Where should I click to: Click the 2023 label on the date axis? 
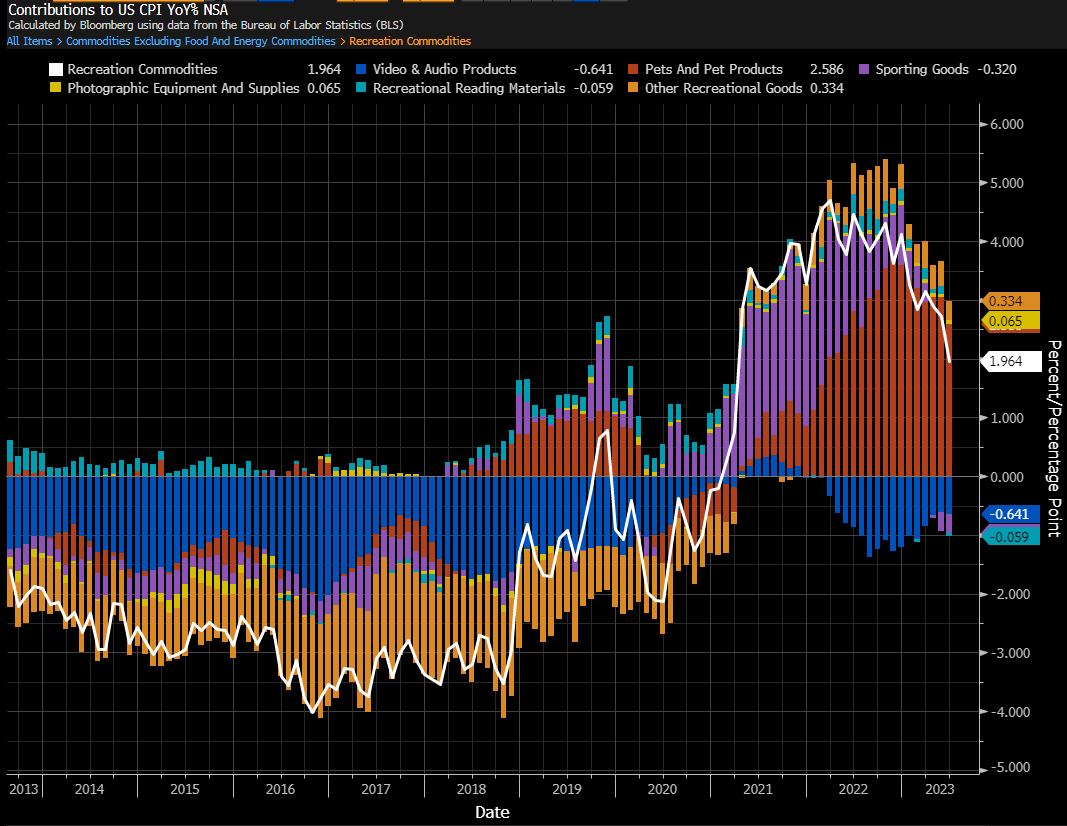pyautogui.click(x=940, y=789)
